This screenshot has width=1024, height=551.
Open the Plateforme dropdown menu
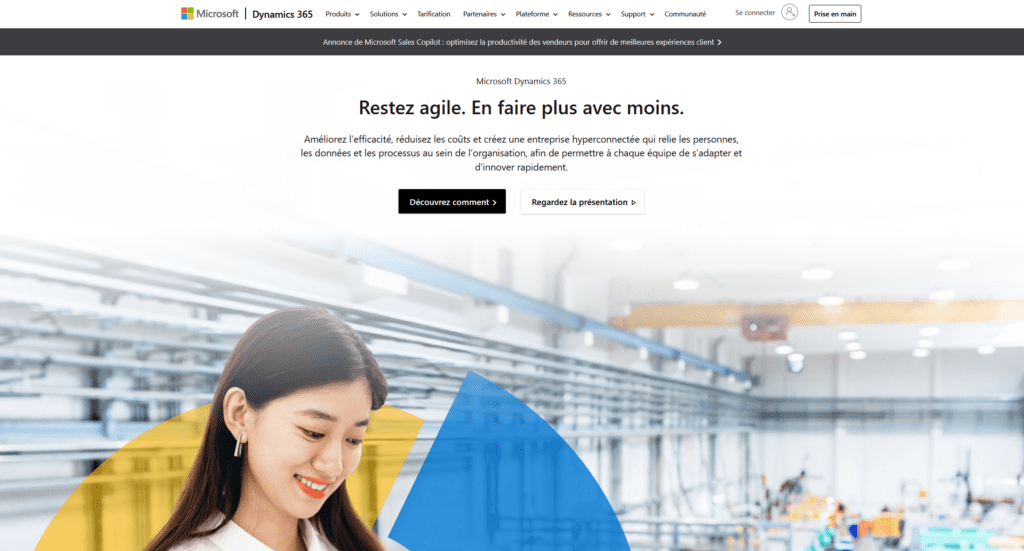[536, 14]
